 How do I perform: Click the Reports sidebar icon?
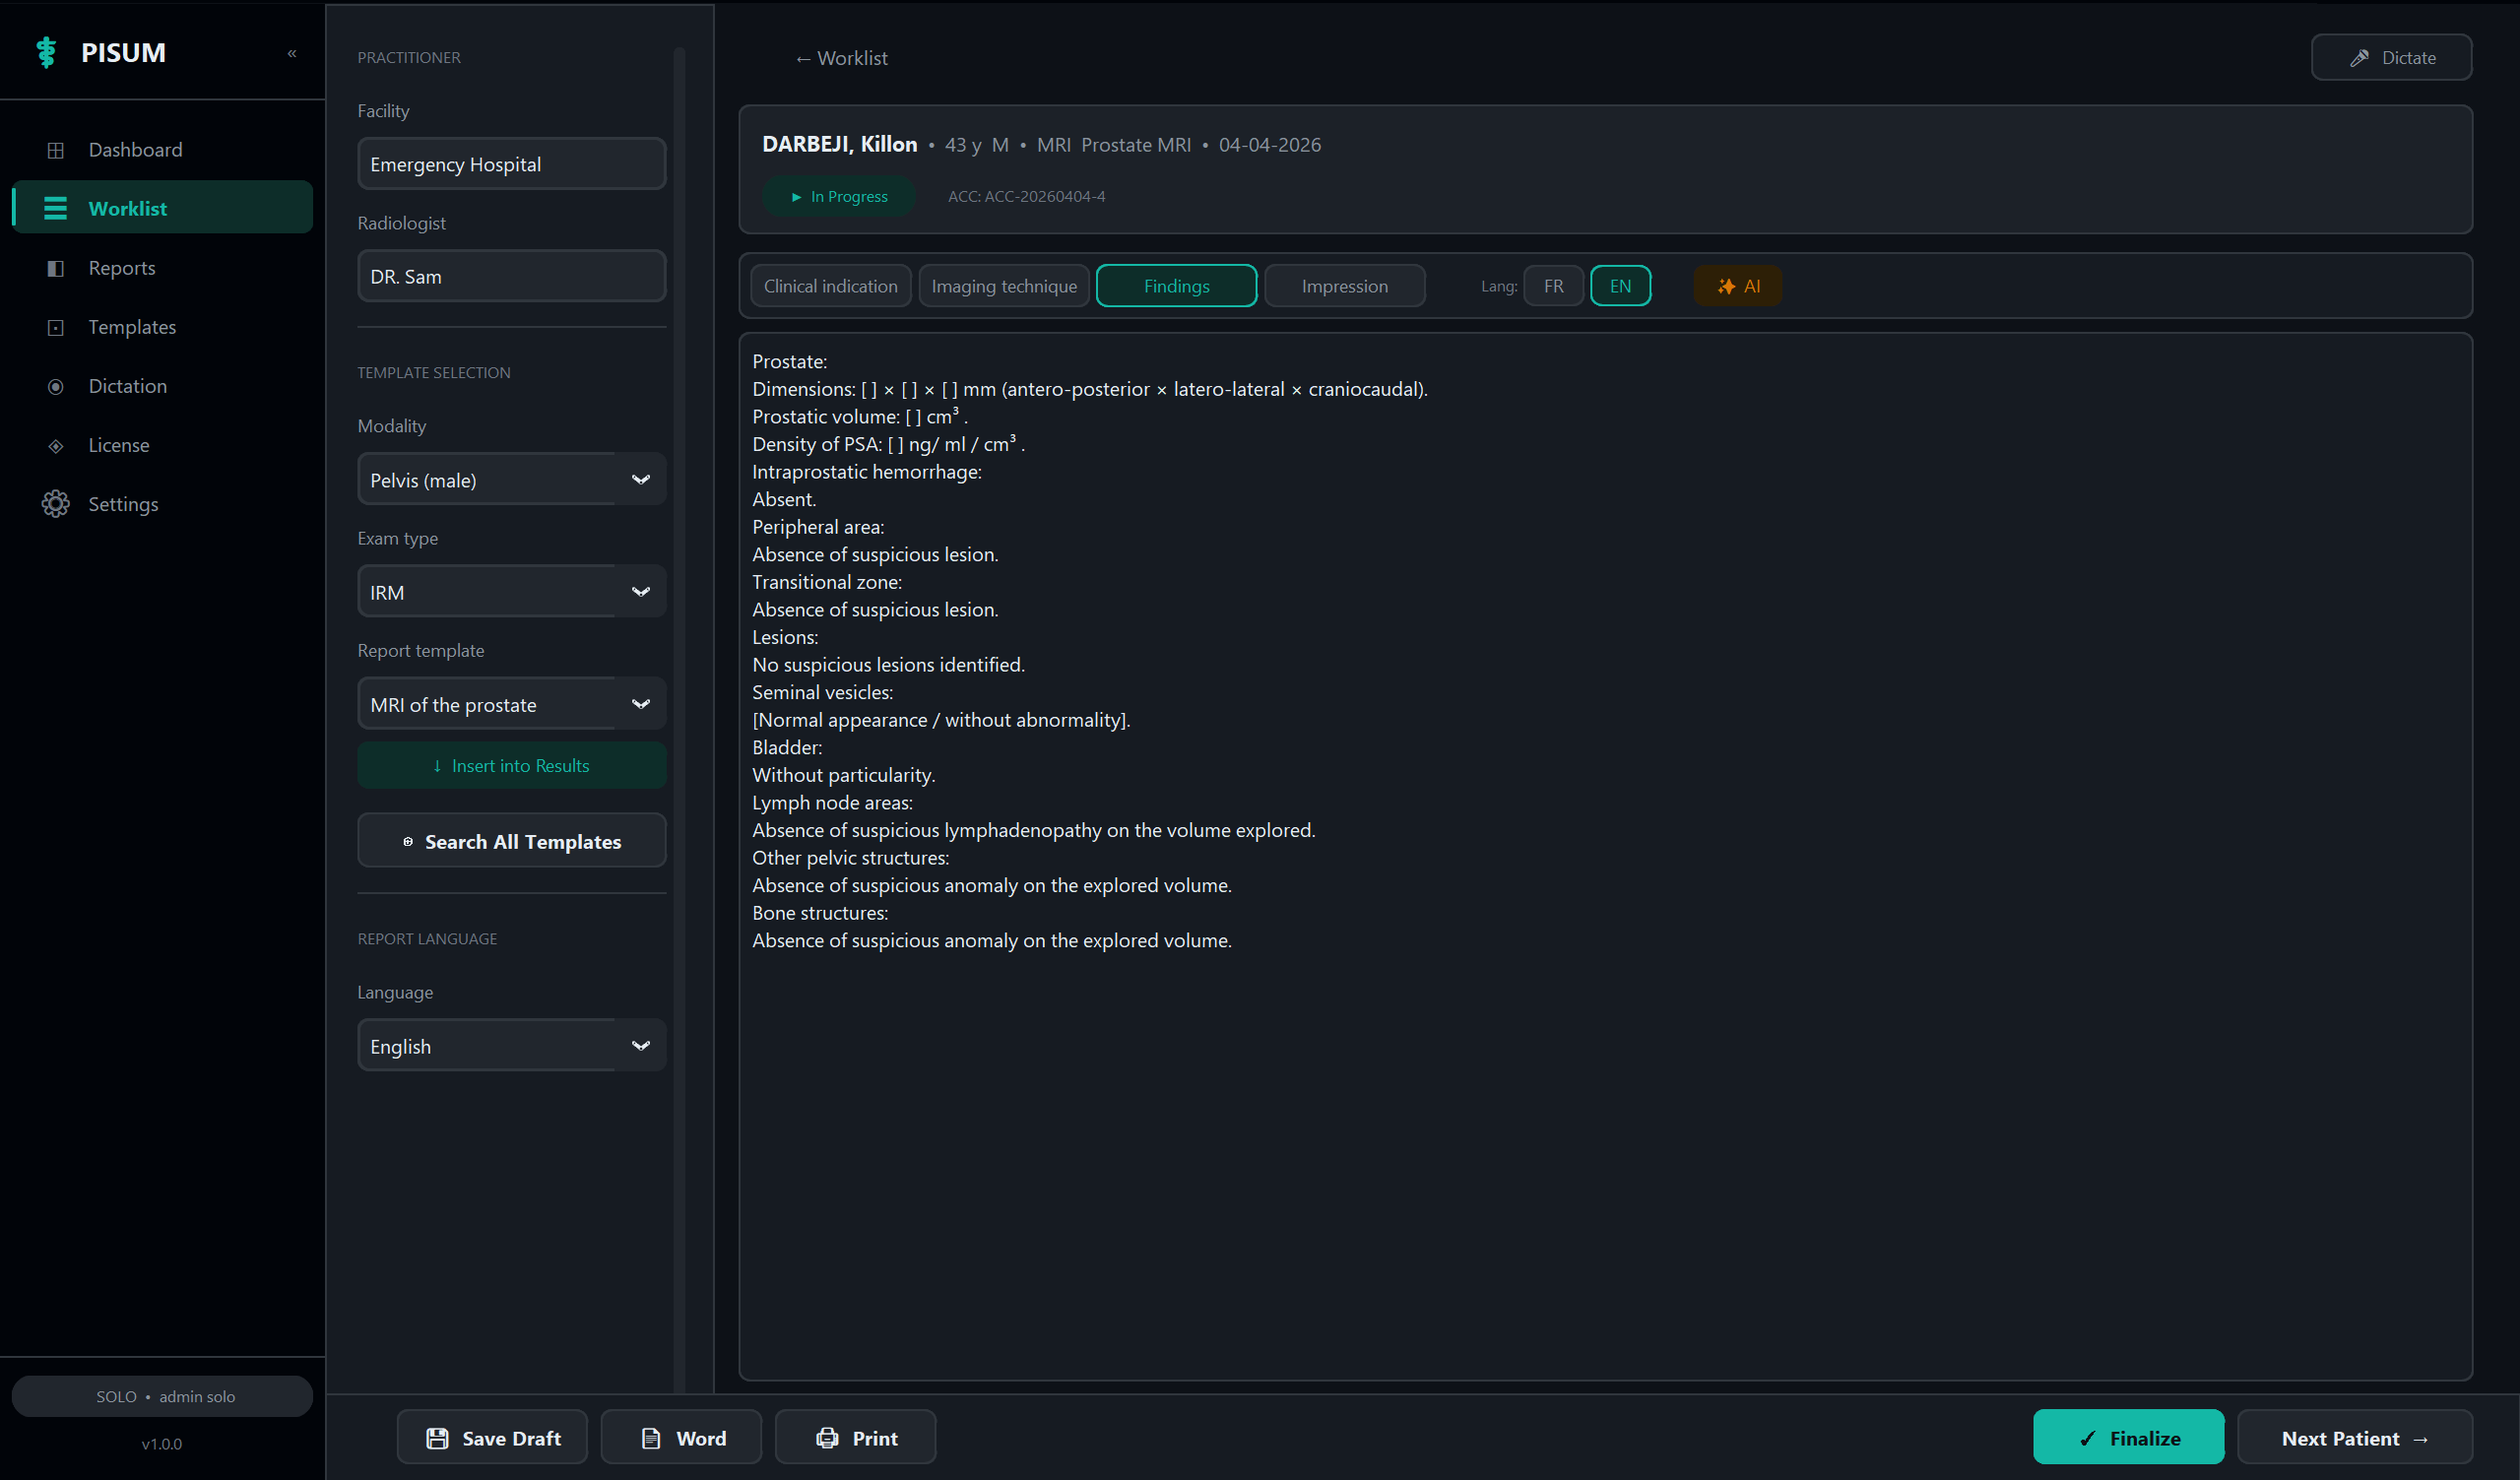point(56,268)
